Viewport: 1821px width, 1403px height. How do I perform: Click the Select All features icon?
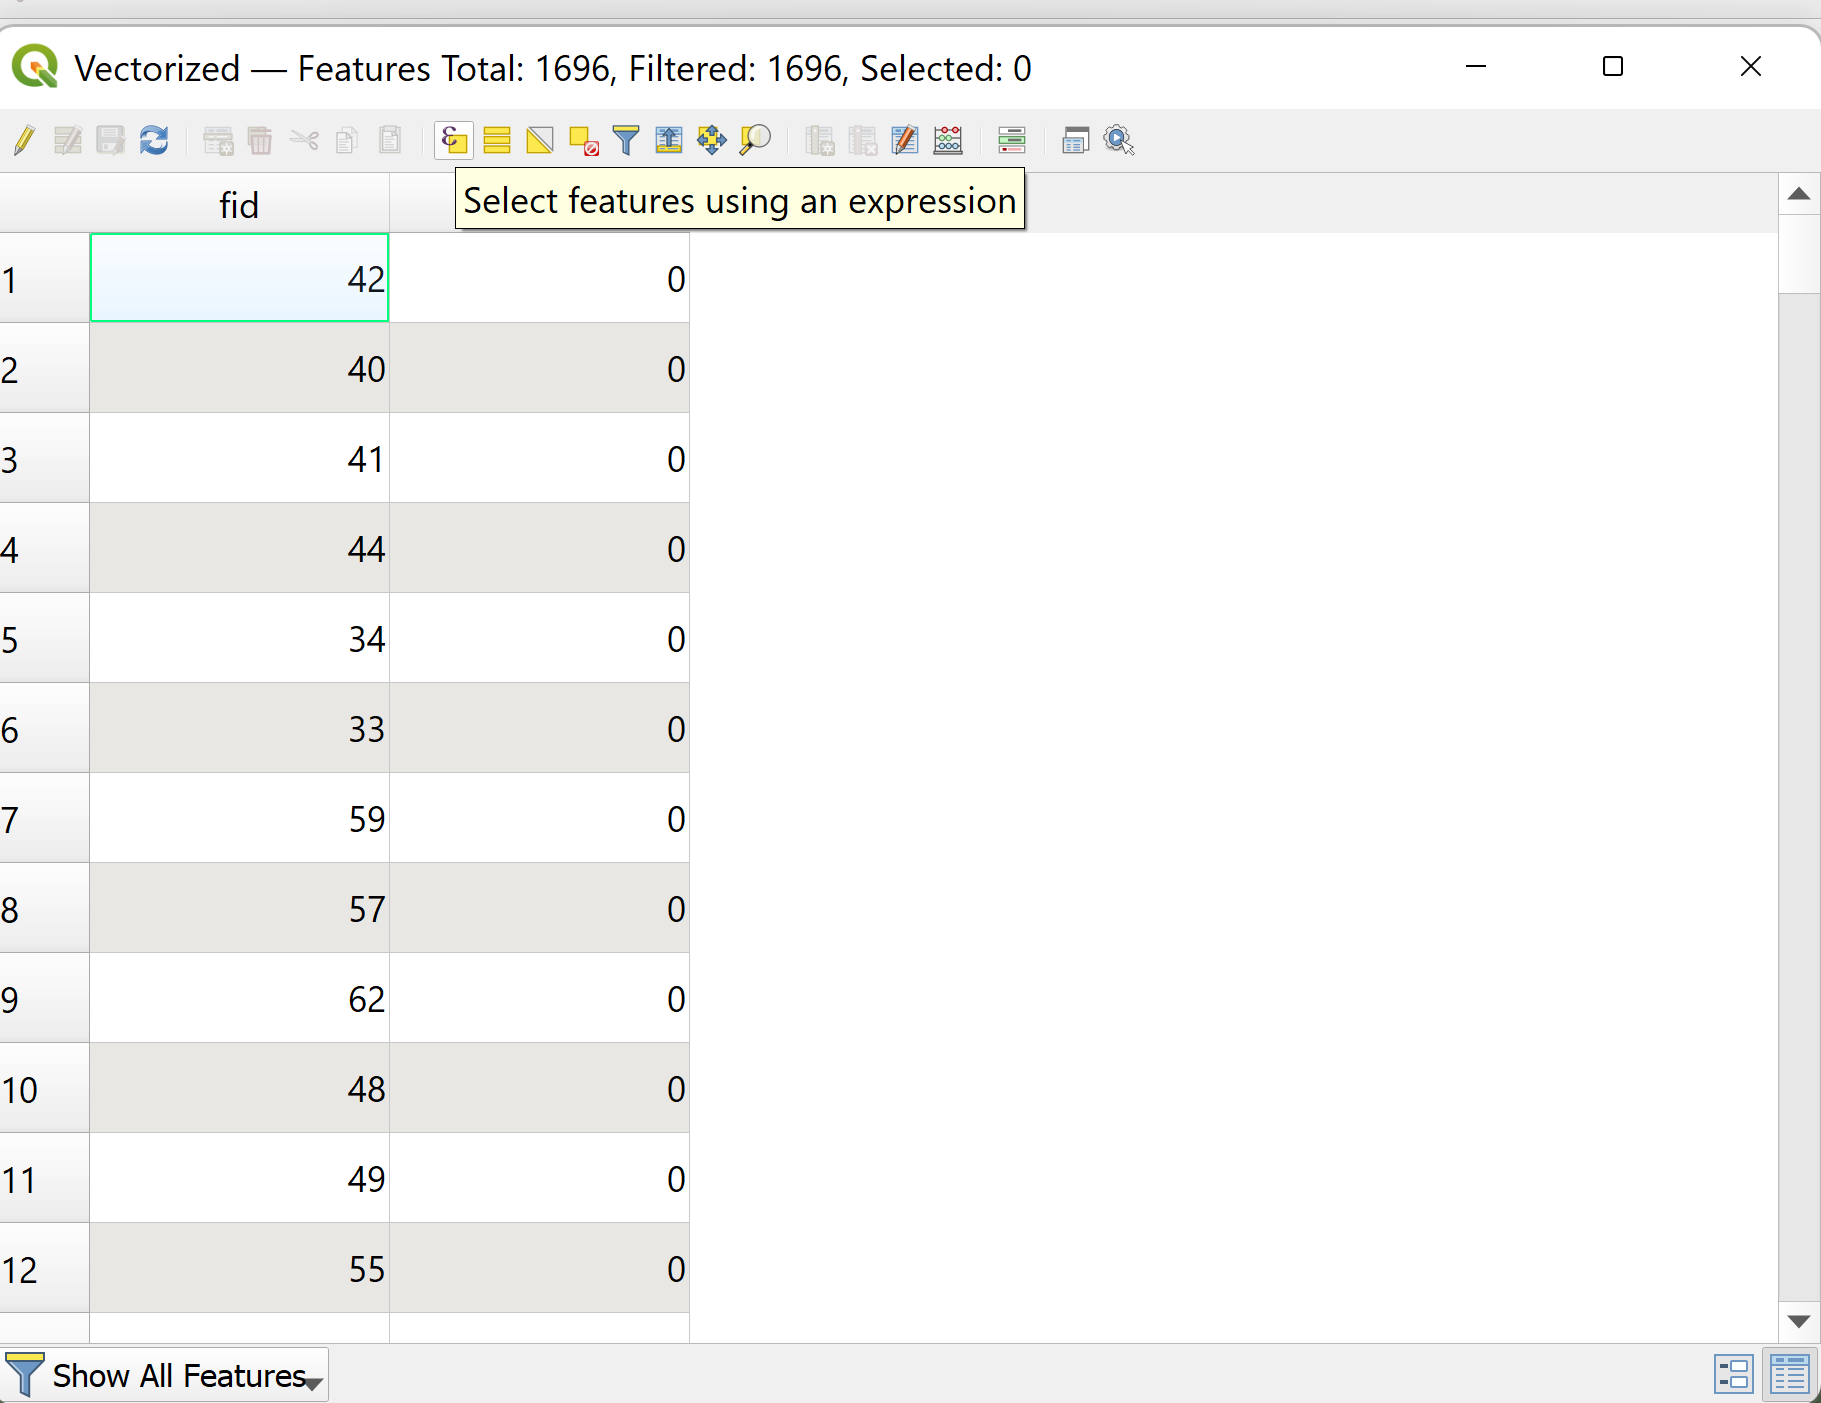pyautogui.click(x=497, y=140)
